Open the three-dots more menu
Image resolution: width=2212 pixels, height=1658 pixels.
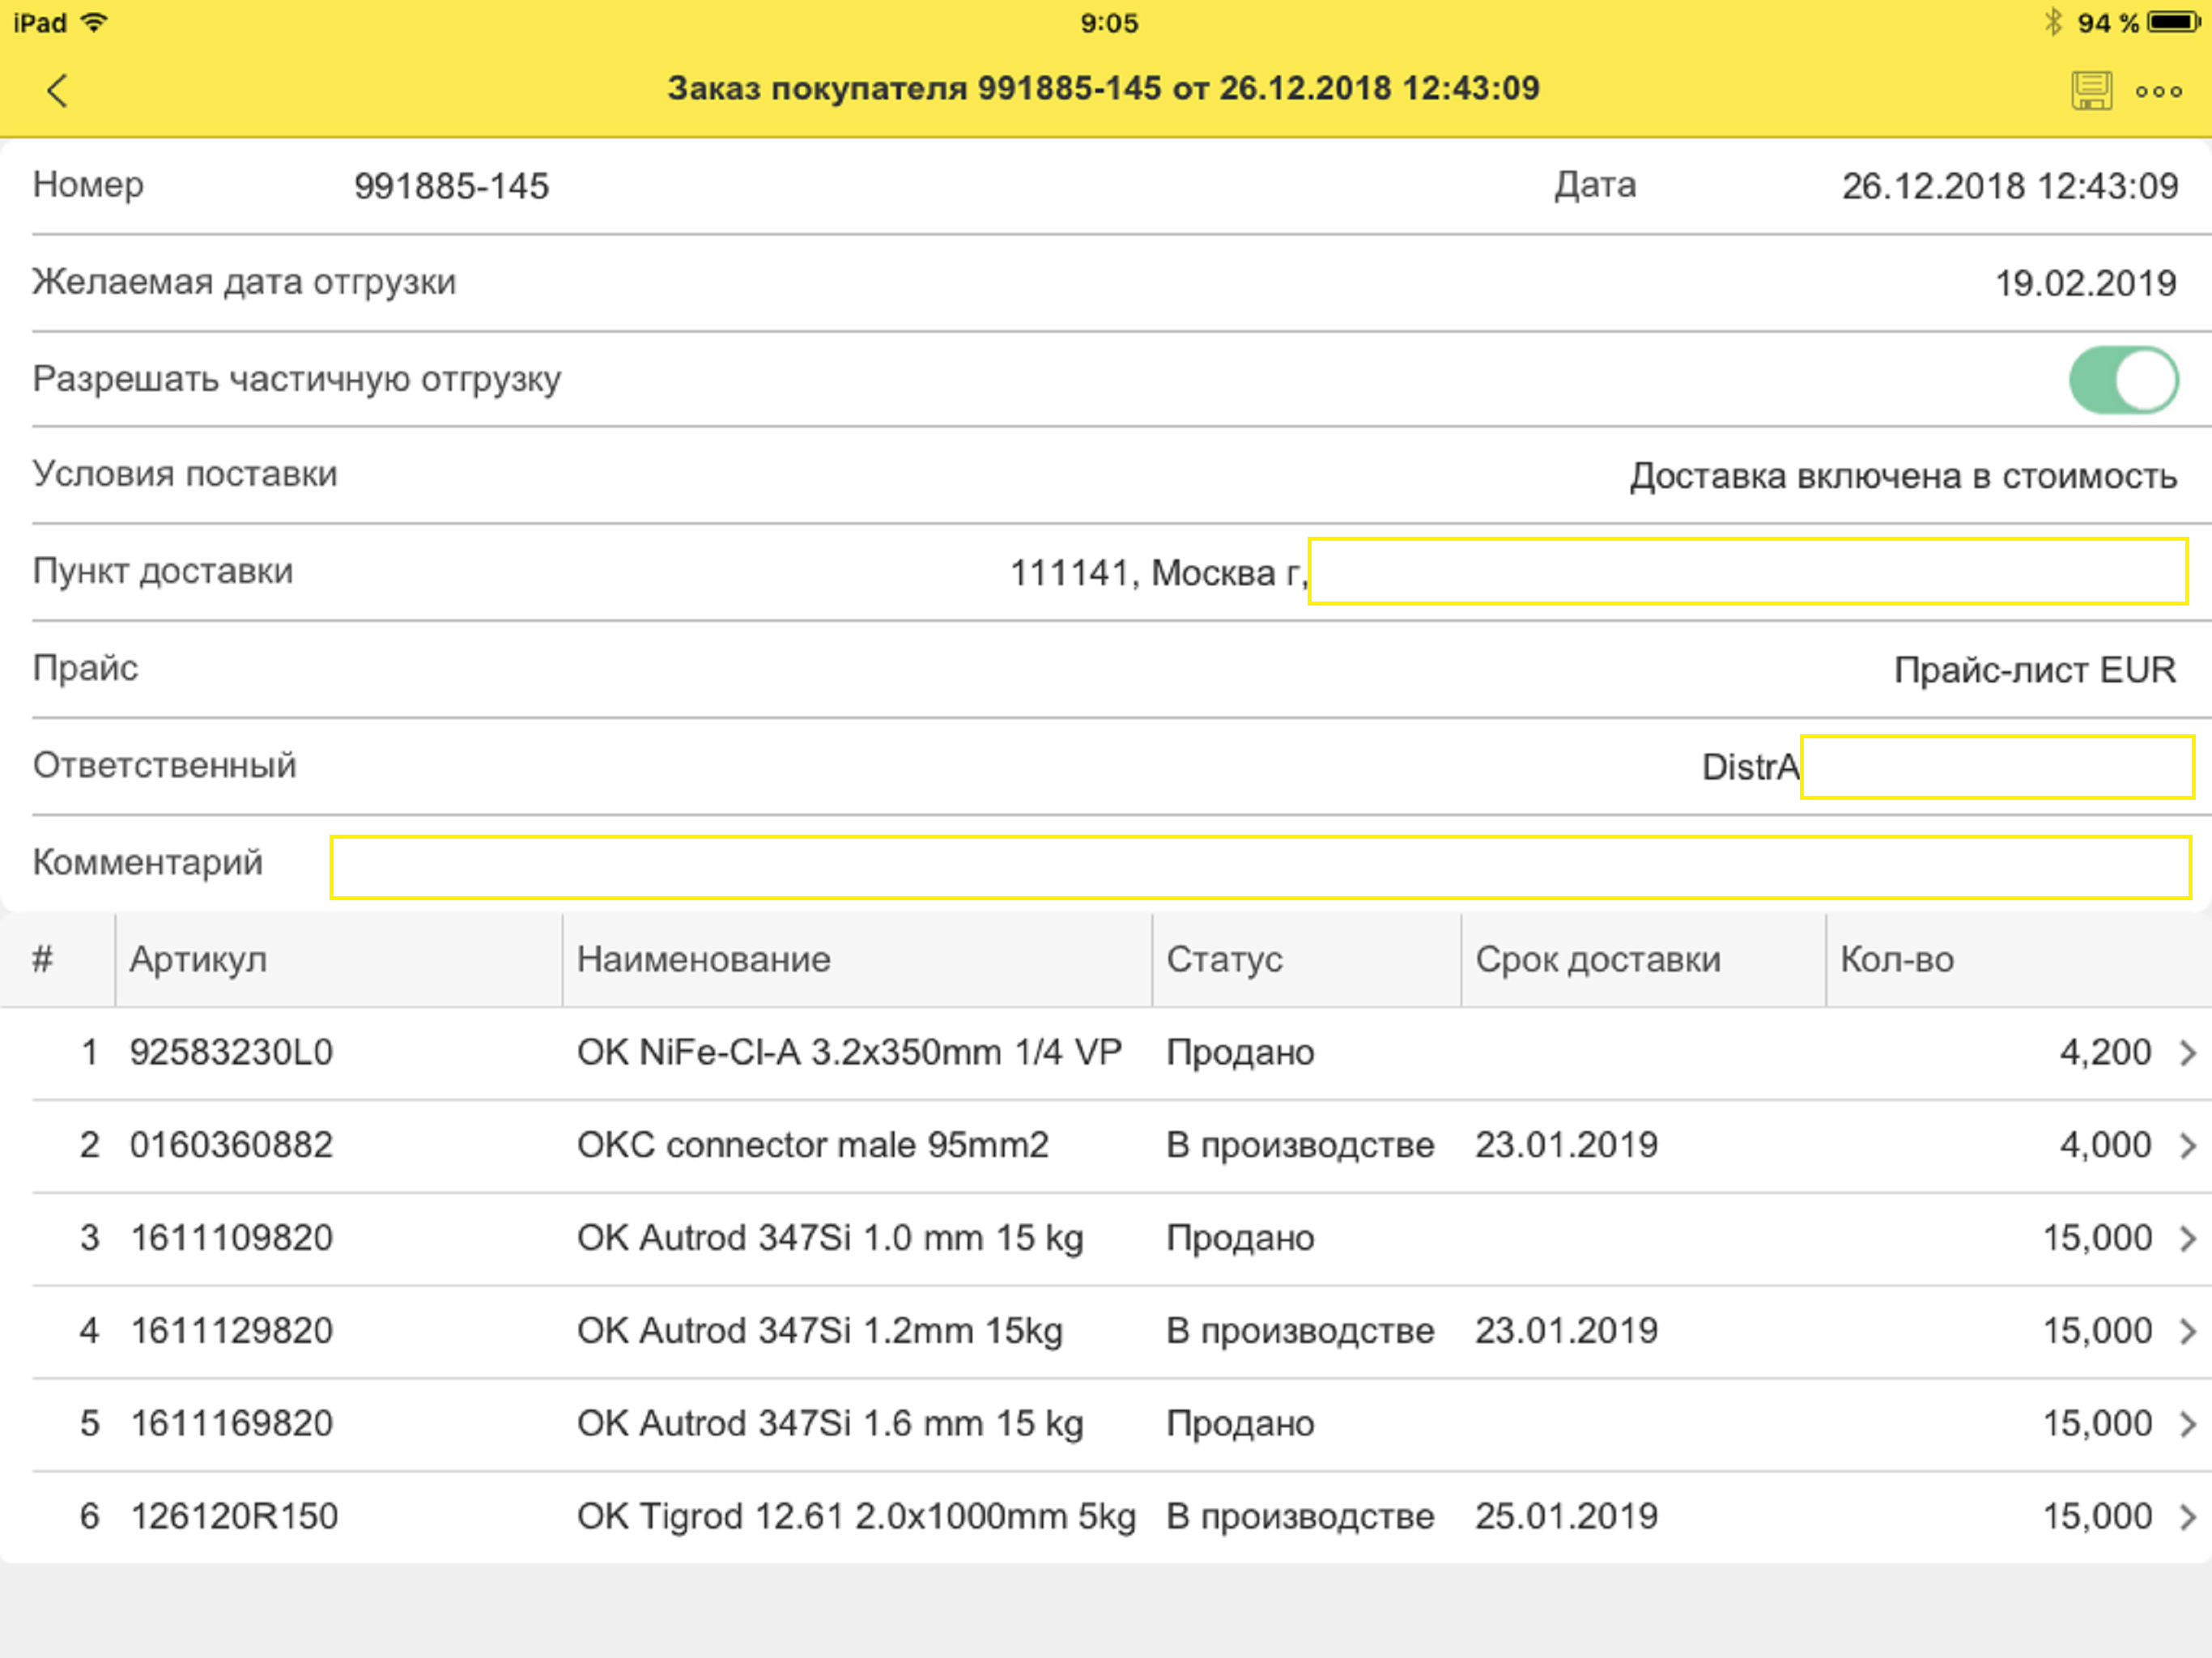click(x=2158, y=91)
